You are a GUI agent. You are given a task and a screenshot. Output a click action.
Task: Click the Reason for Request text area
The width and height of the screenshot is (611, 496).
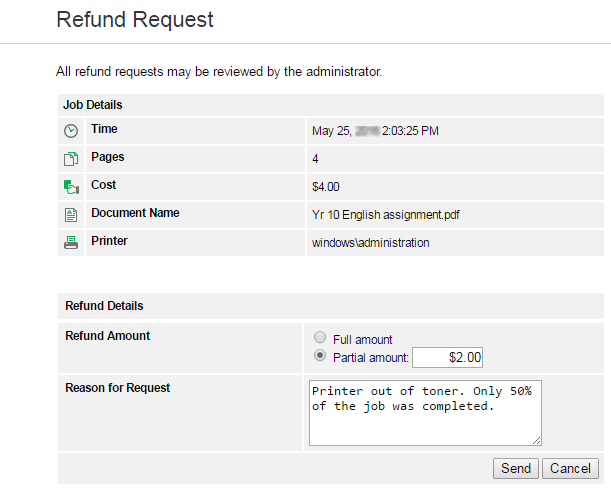(x=425, y=411)
